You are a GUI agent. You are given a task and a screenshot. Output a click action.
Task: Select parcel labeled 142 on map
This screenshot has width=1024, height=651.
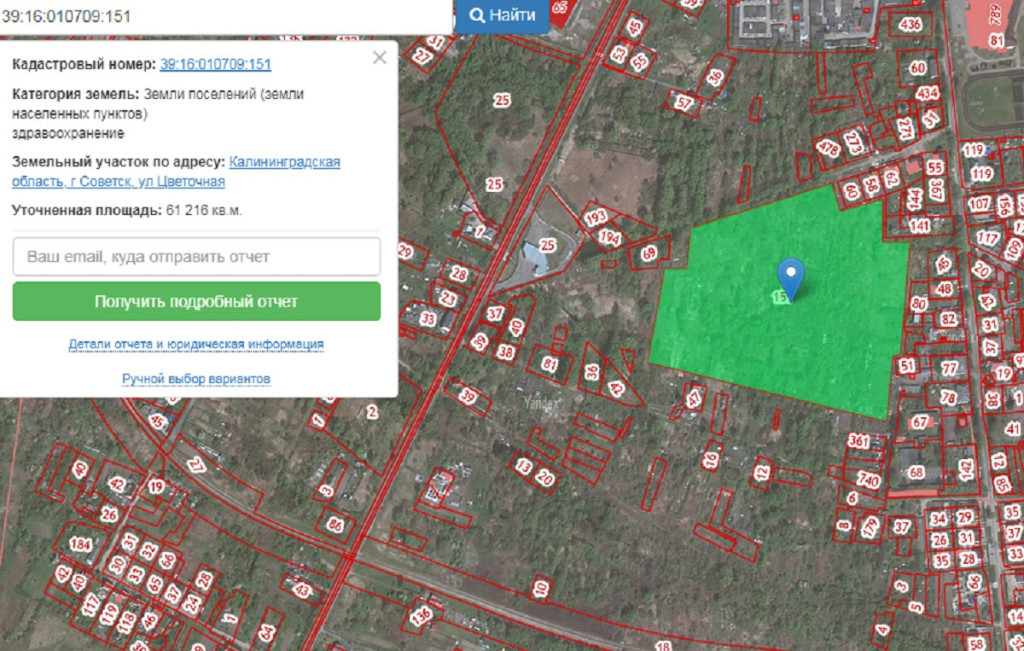(x=966, y=469)
